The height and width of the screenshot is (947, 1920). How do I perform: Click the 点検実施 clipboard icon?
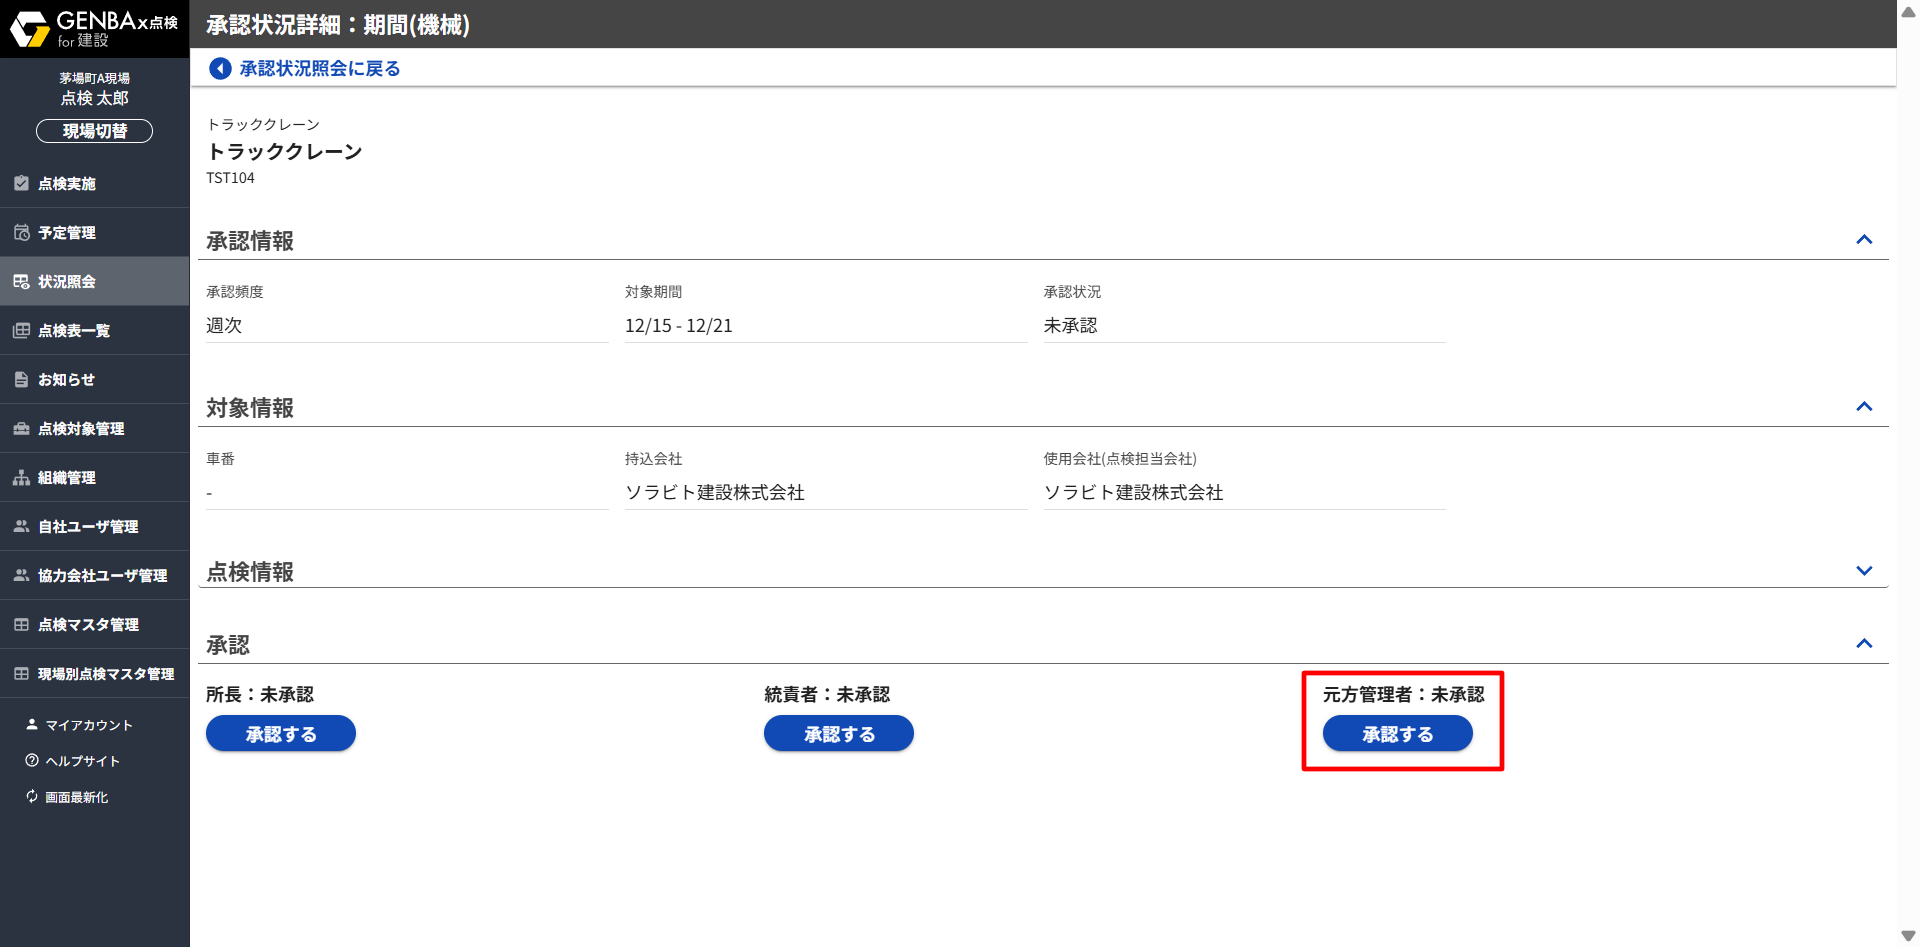point(21,183)
